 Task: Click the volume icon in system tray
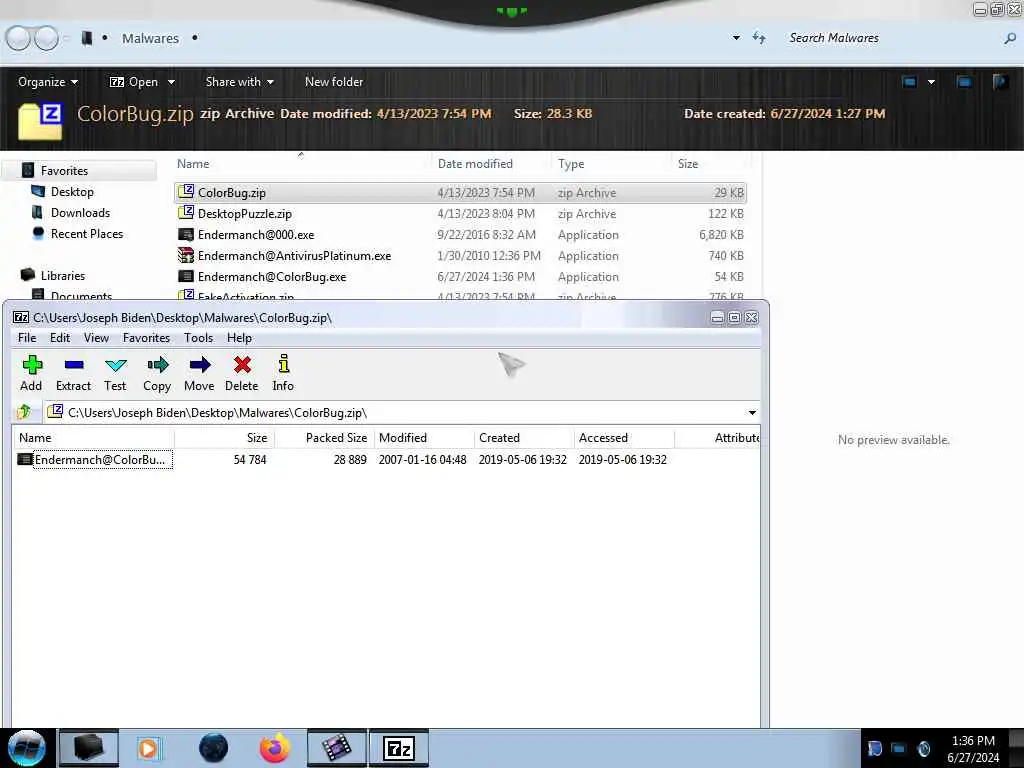(923, 748)
